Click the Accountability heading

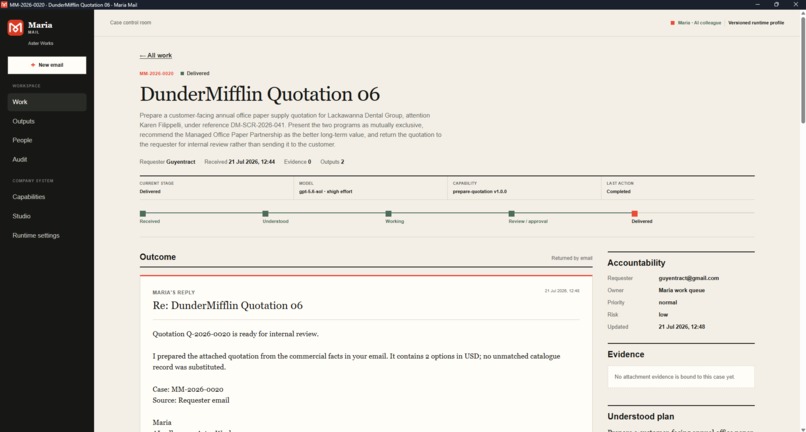coord(636,263)
